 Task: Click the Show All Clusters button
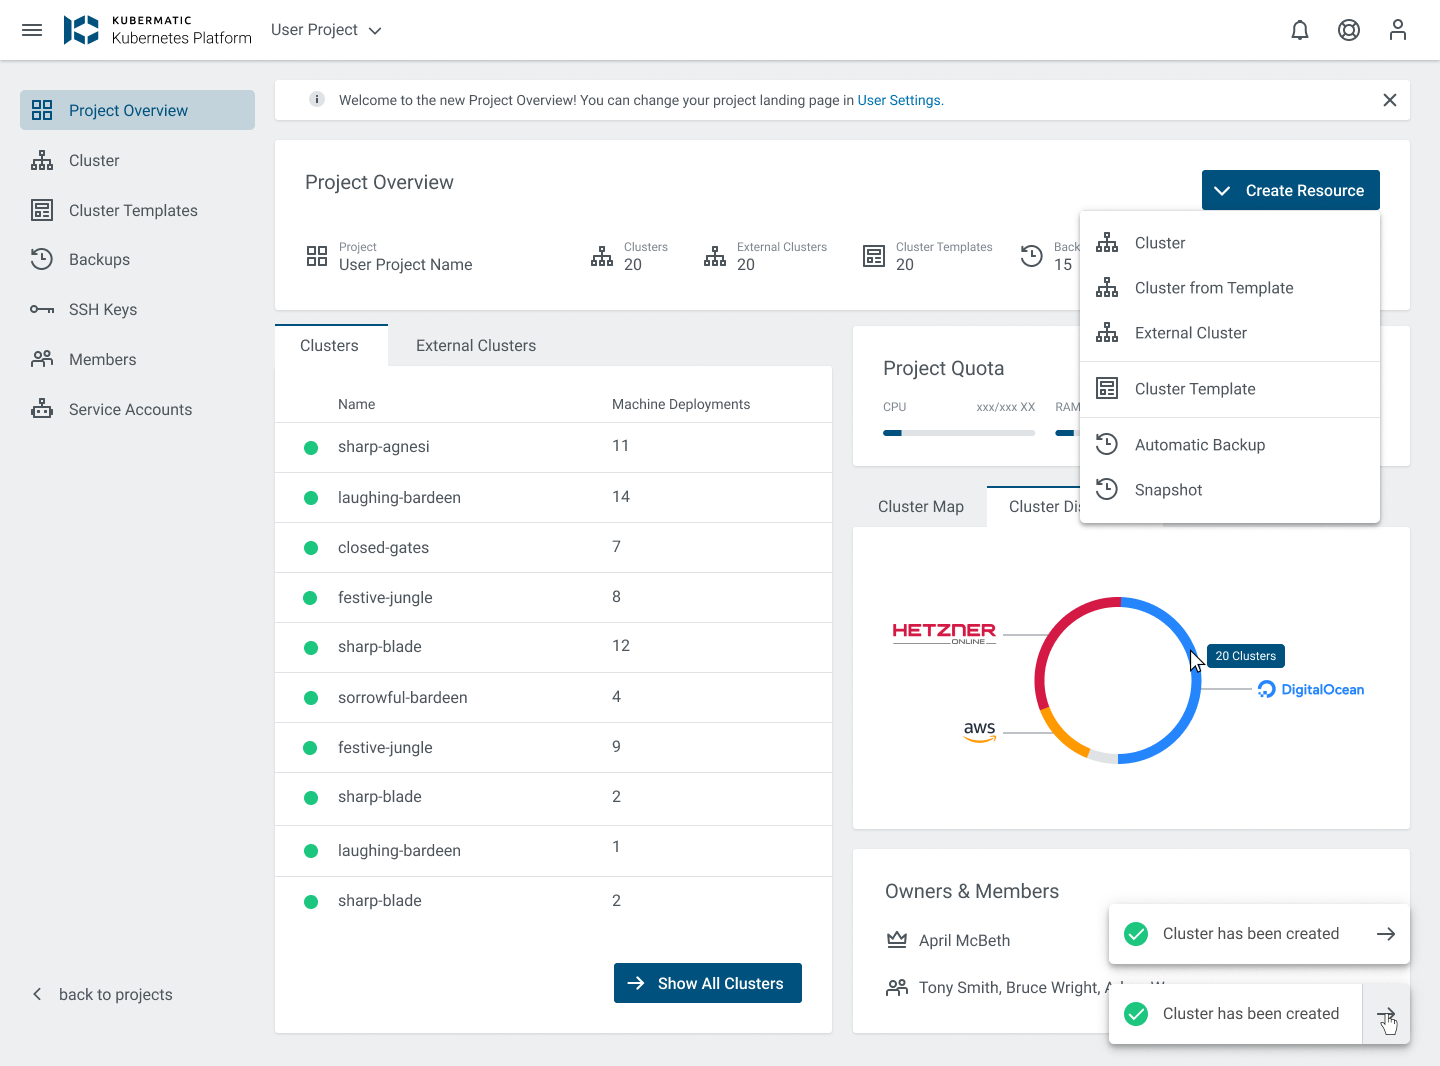click(707, 983)
